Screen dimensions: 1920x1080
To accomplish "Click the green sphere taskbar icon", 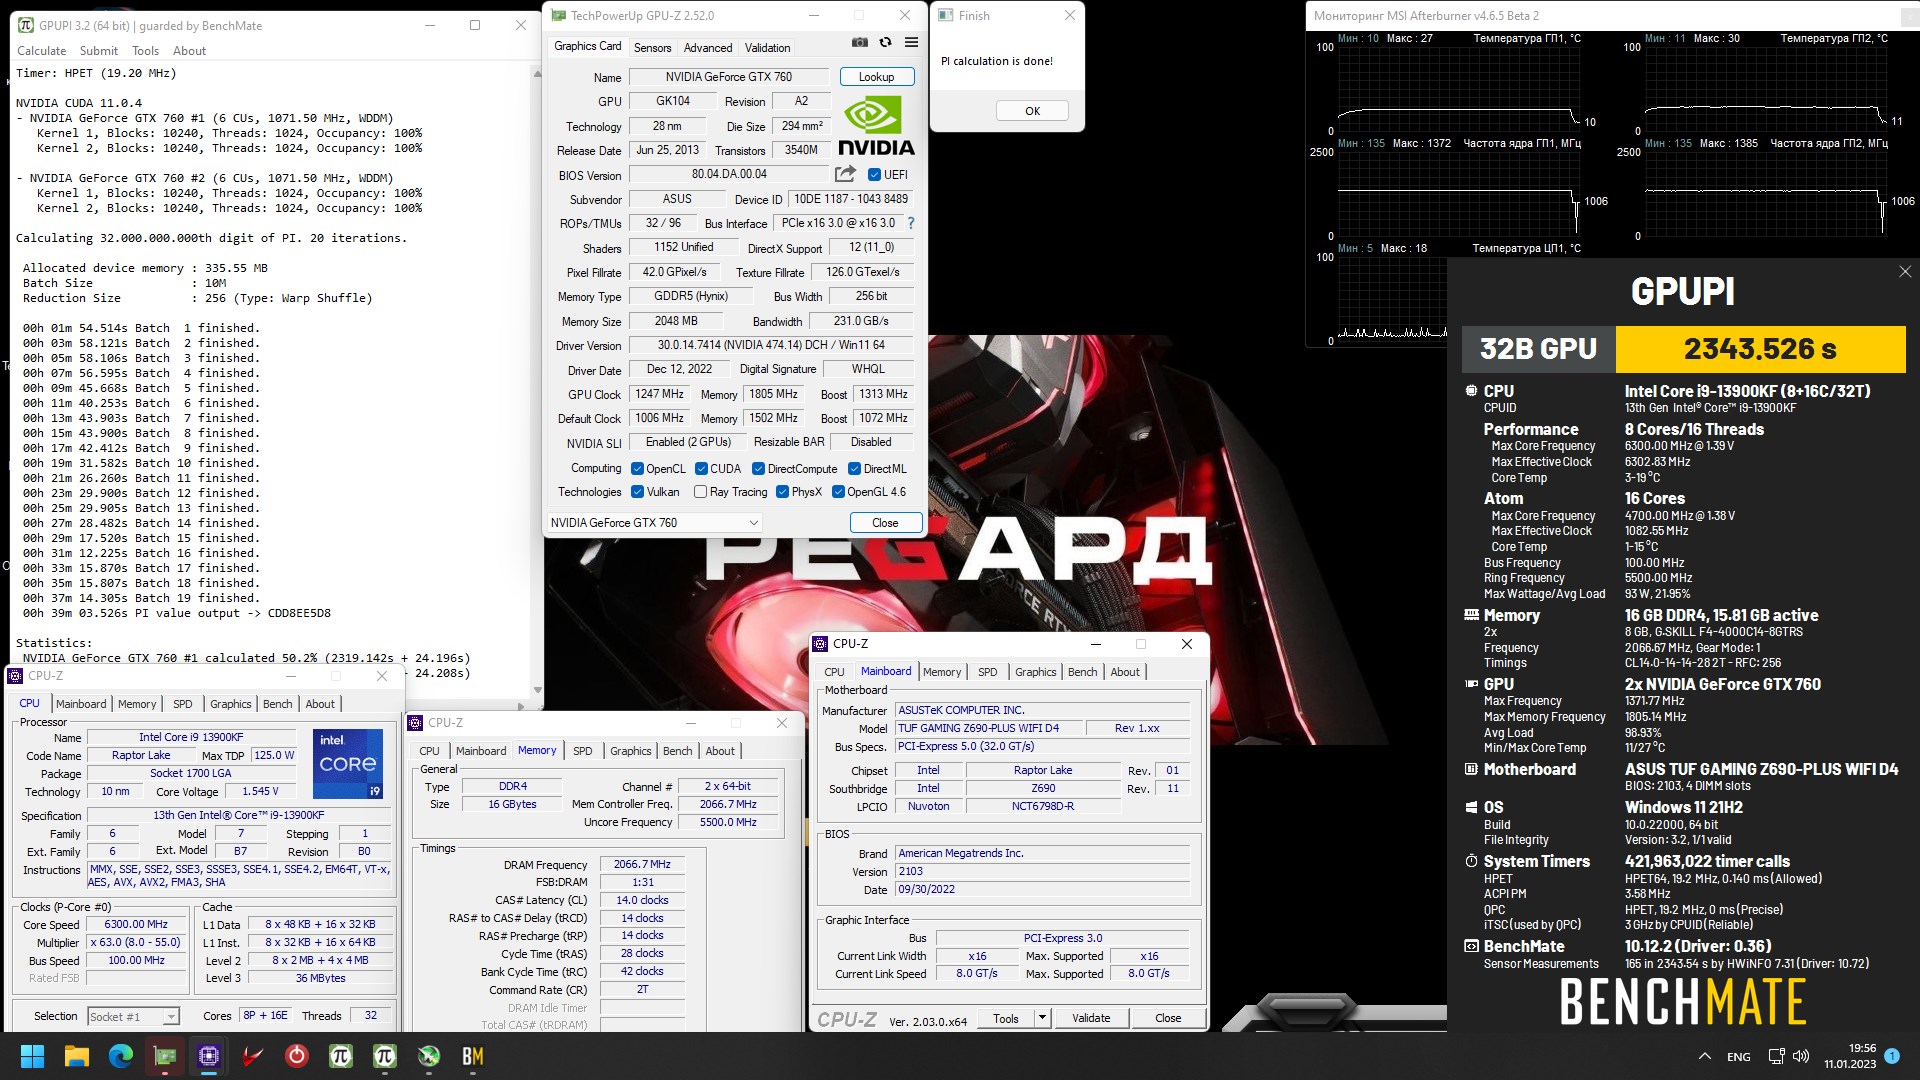I will pos(429,1056).
